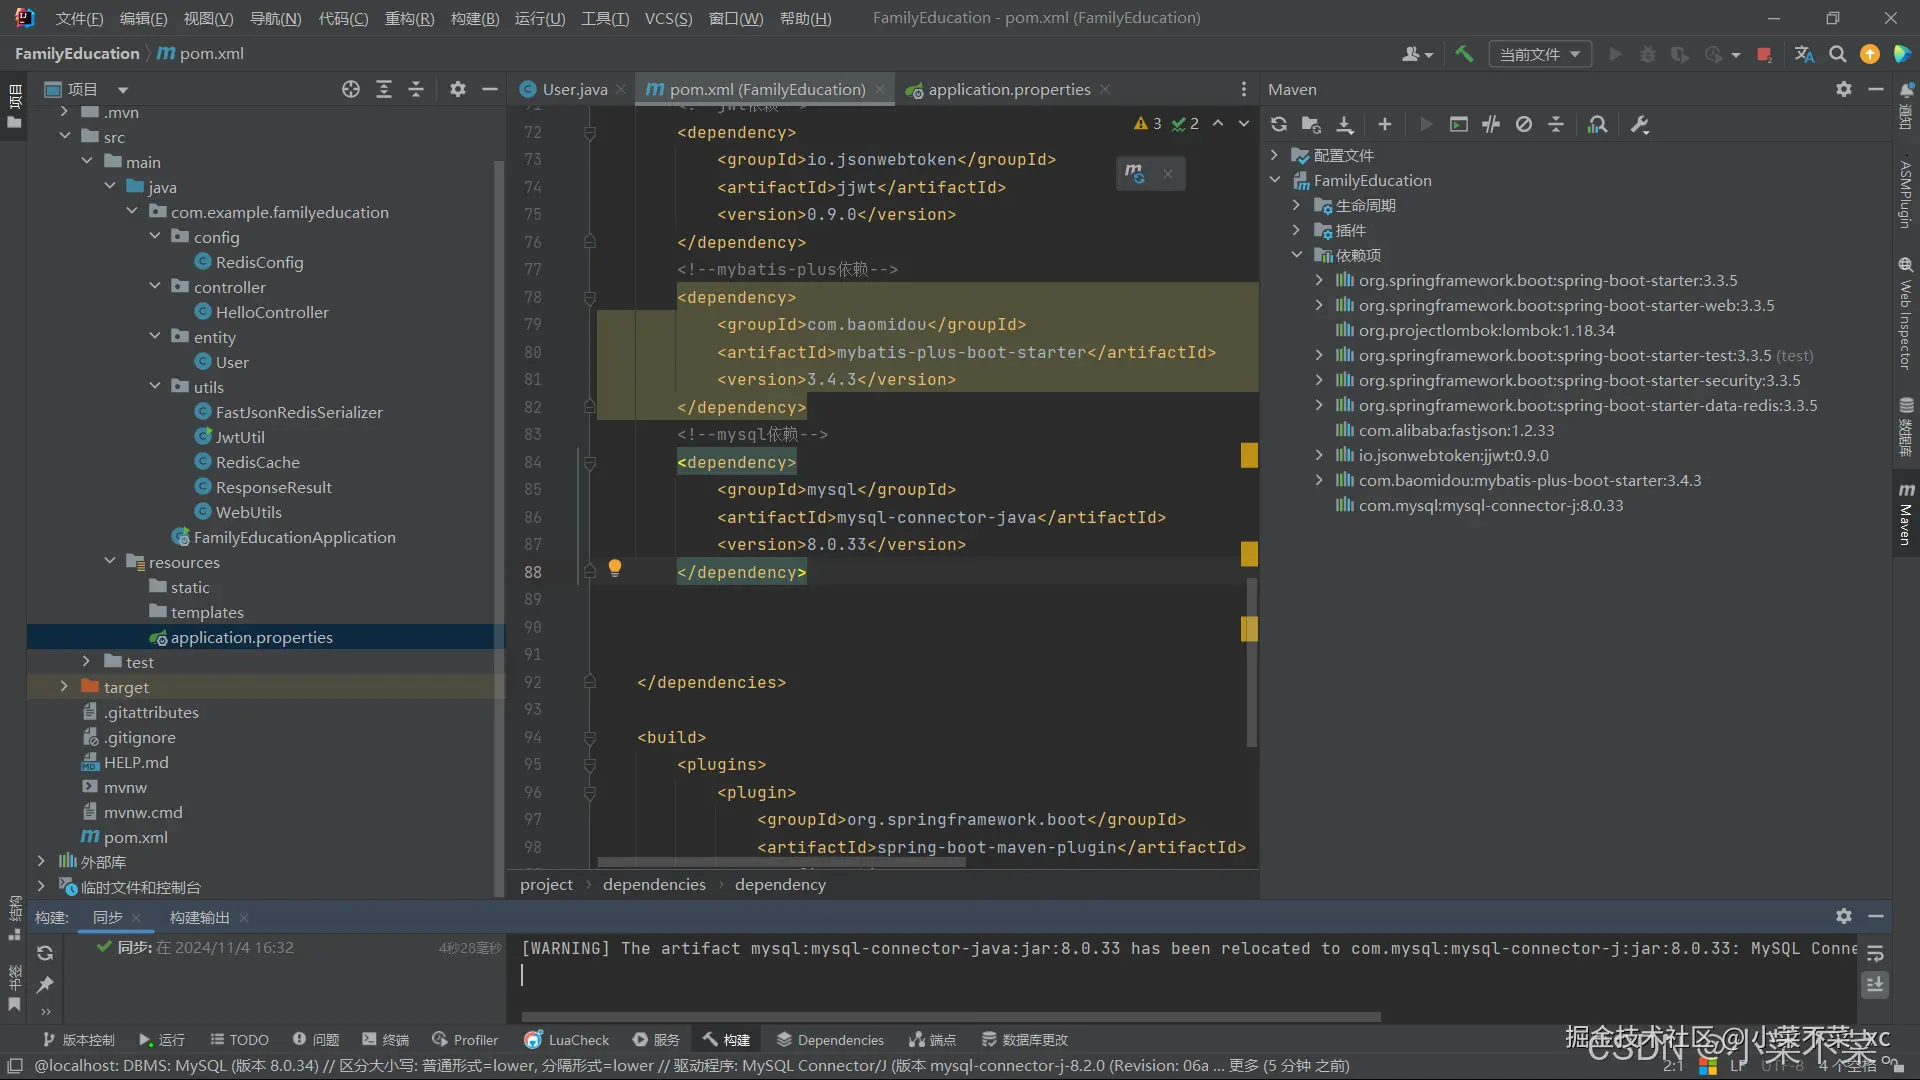Open the 构建(B) menu

pos(474,18)
